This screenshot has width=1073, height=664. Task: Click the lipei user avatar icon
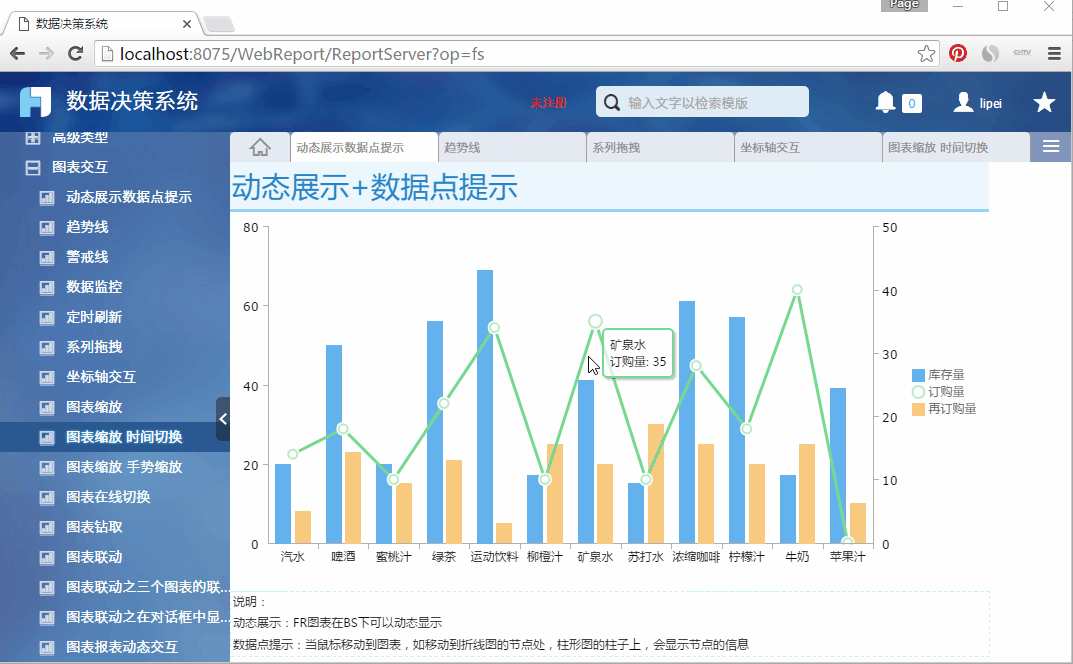pyautogui.click(x=961, y=101)
